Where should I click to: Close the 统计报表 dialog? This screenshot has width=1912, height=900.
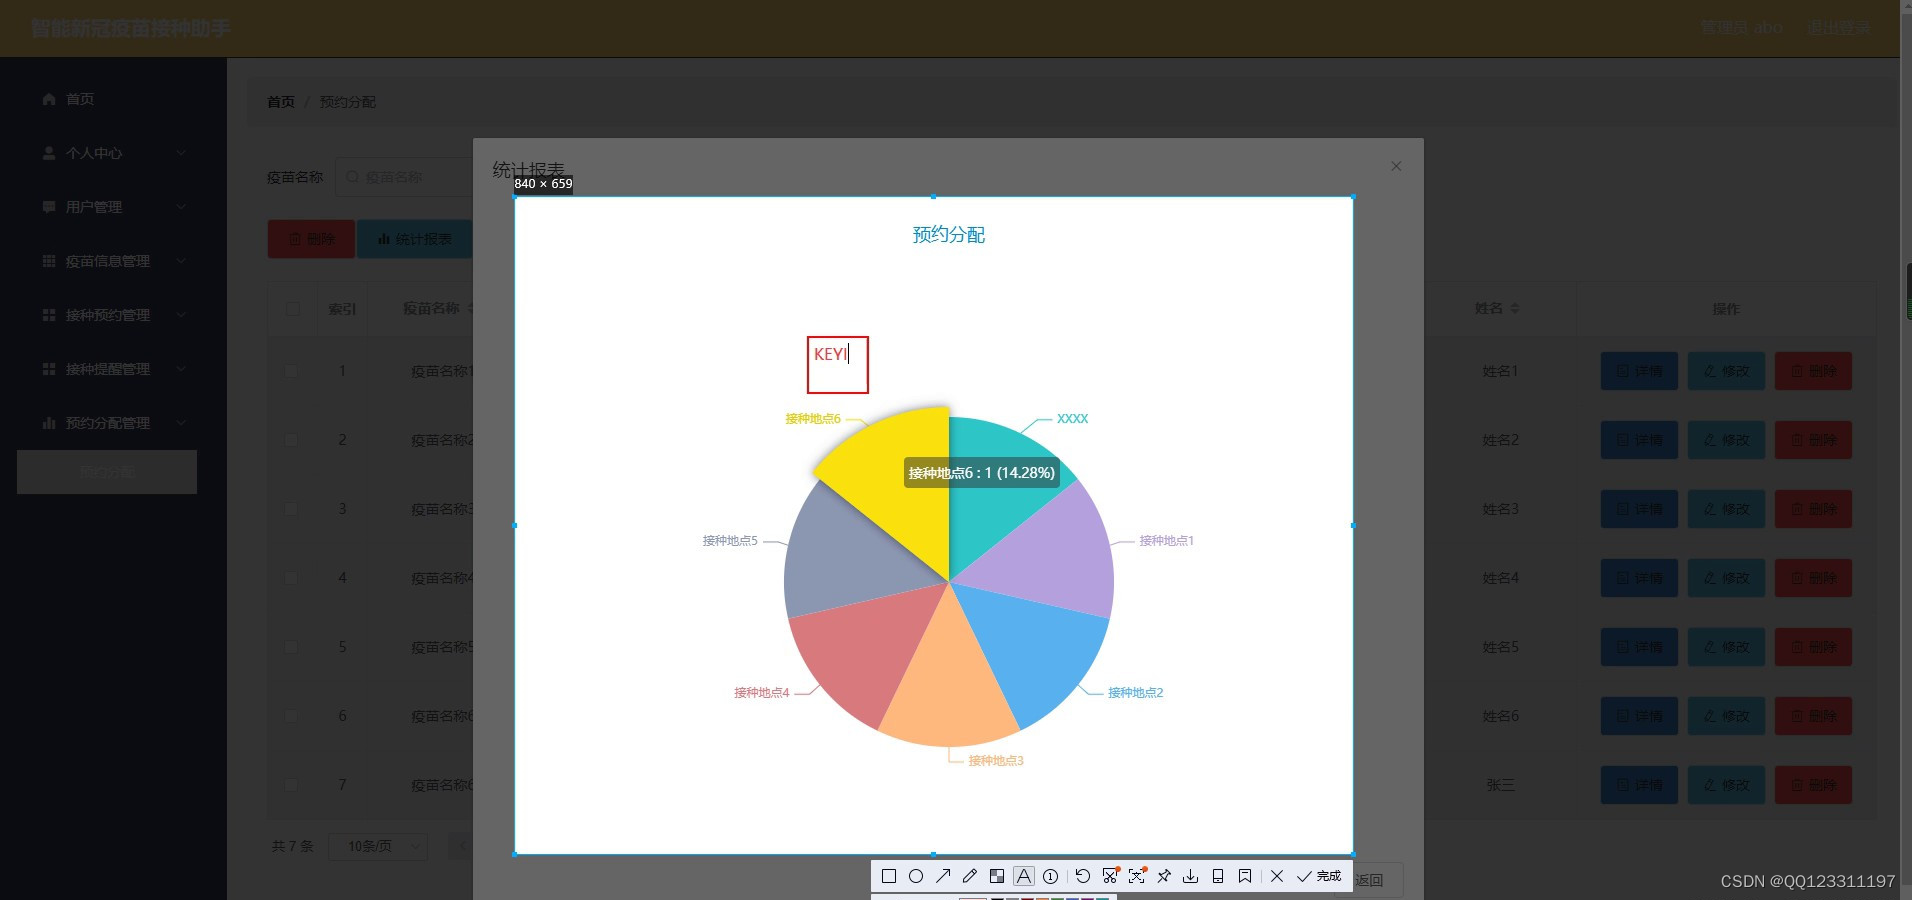(x=1396, y=166)
